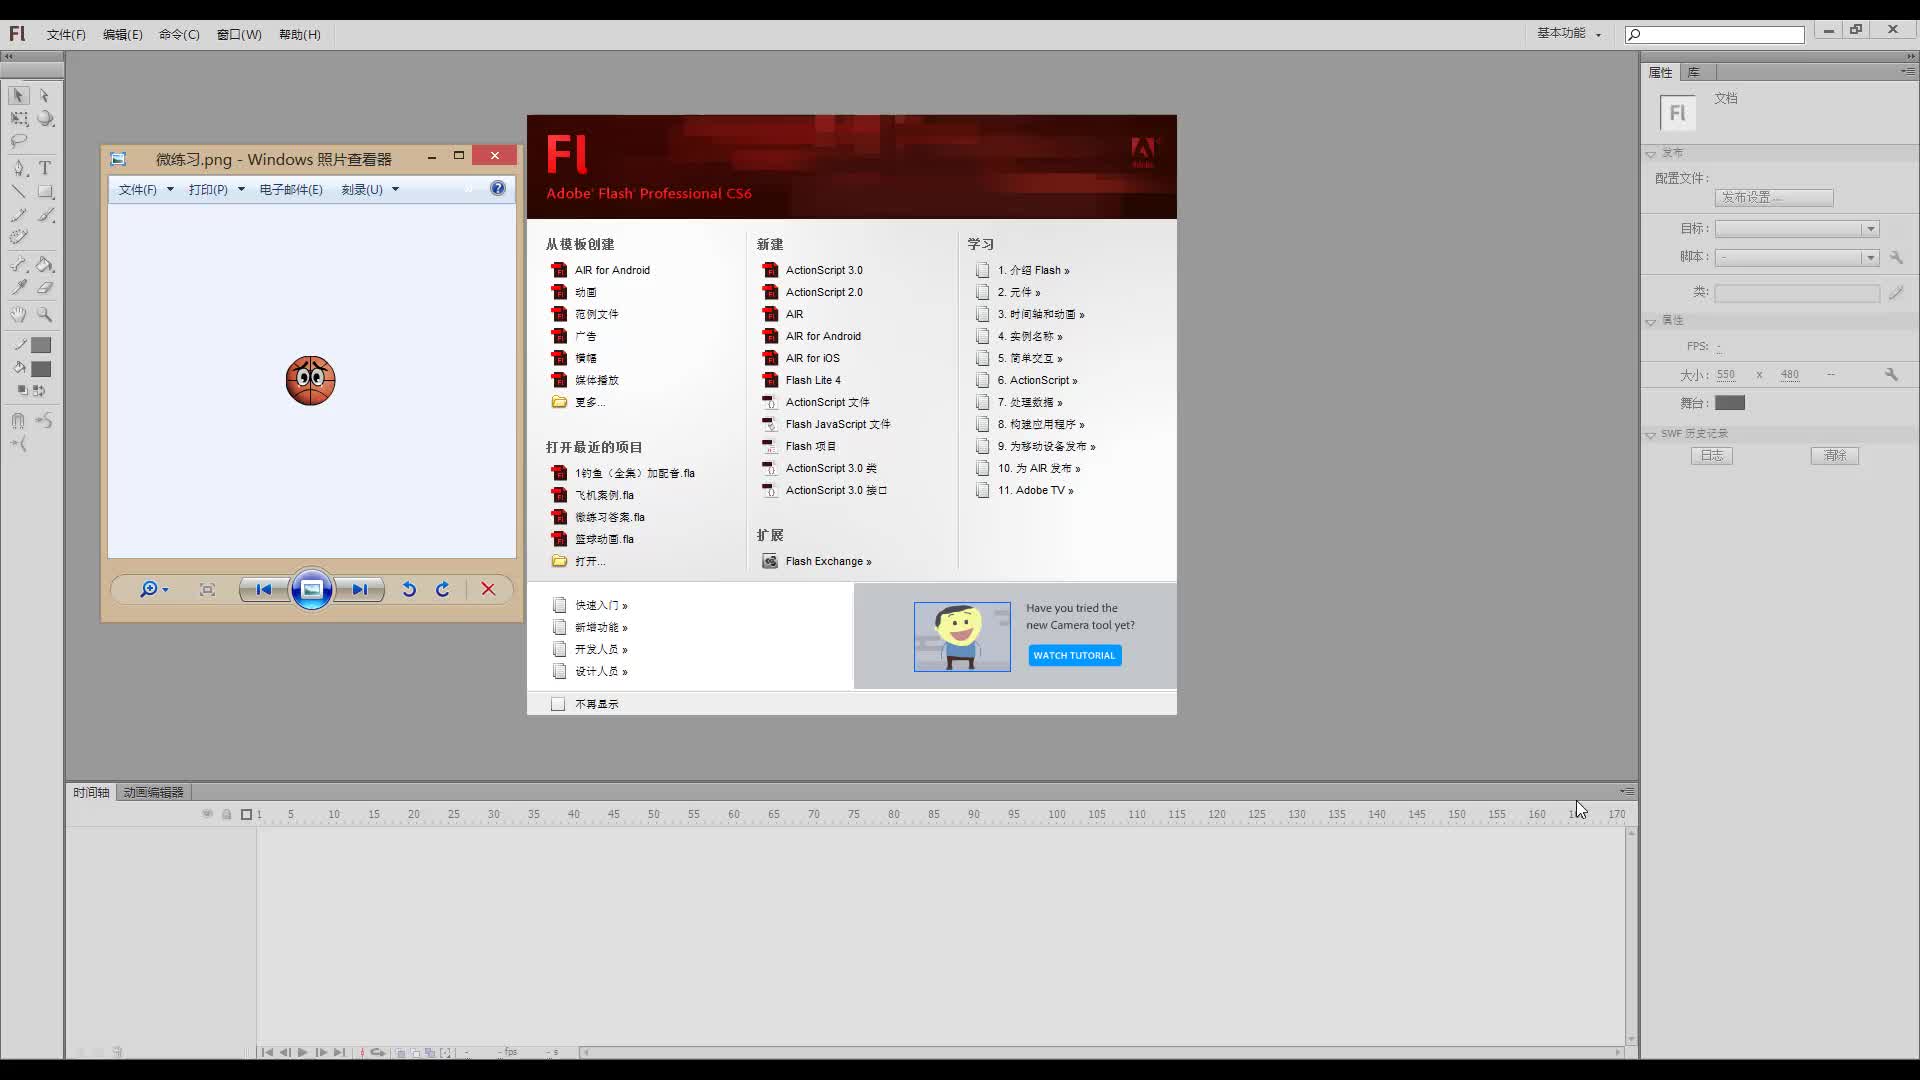This screenshot has width=1920, height=1080.
Task: Collapse the 发布 section triangle
Action: 1651,154
